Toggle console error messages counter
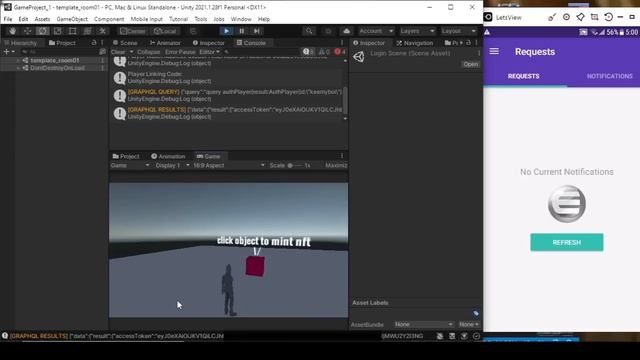 [x=340, y=52]
